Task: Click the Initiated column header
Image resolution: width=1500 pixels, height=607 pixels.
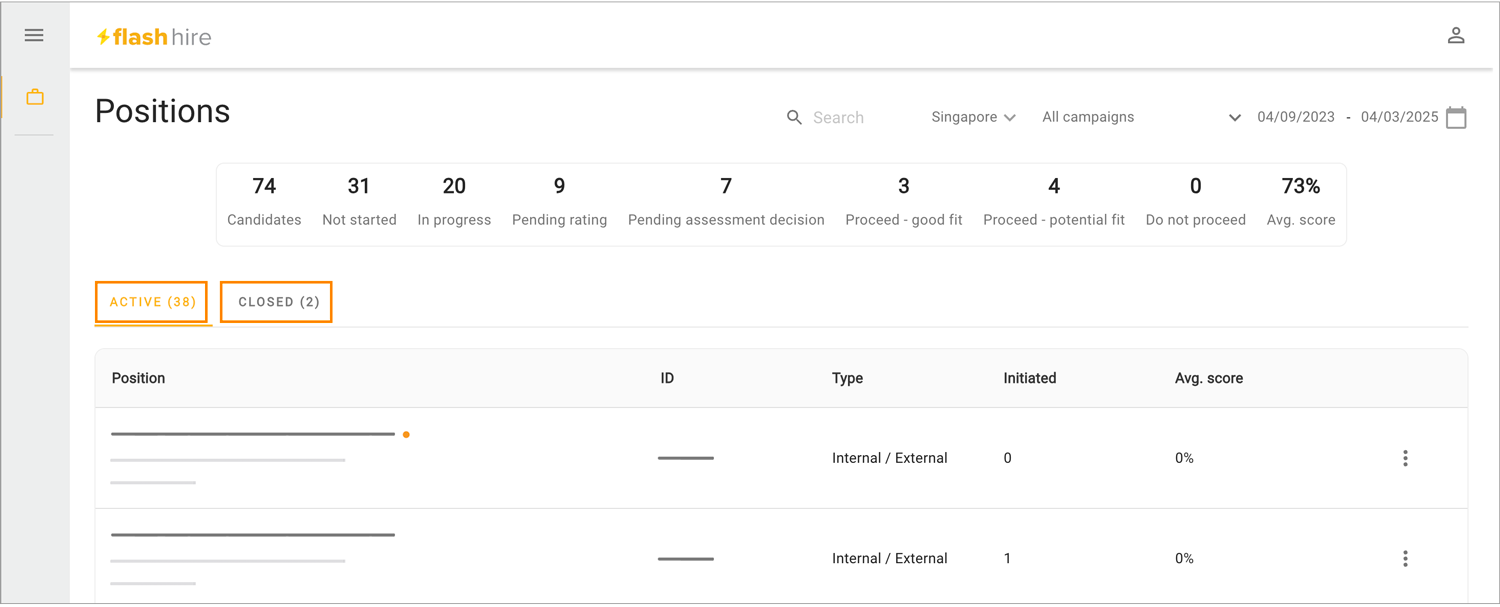Action: point(1029,378)
